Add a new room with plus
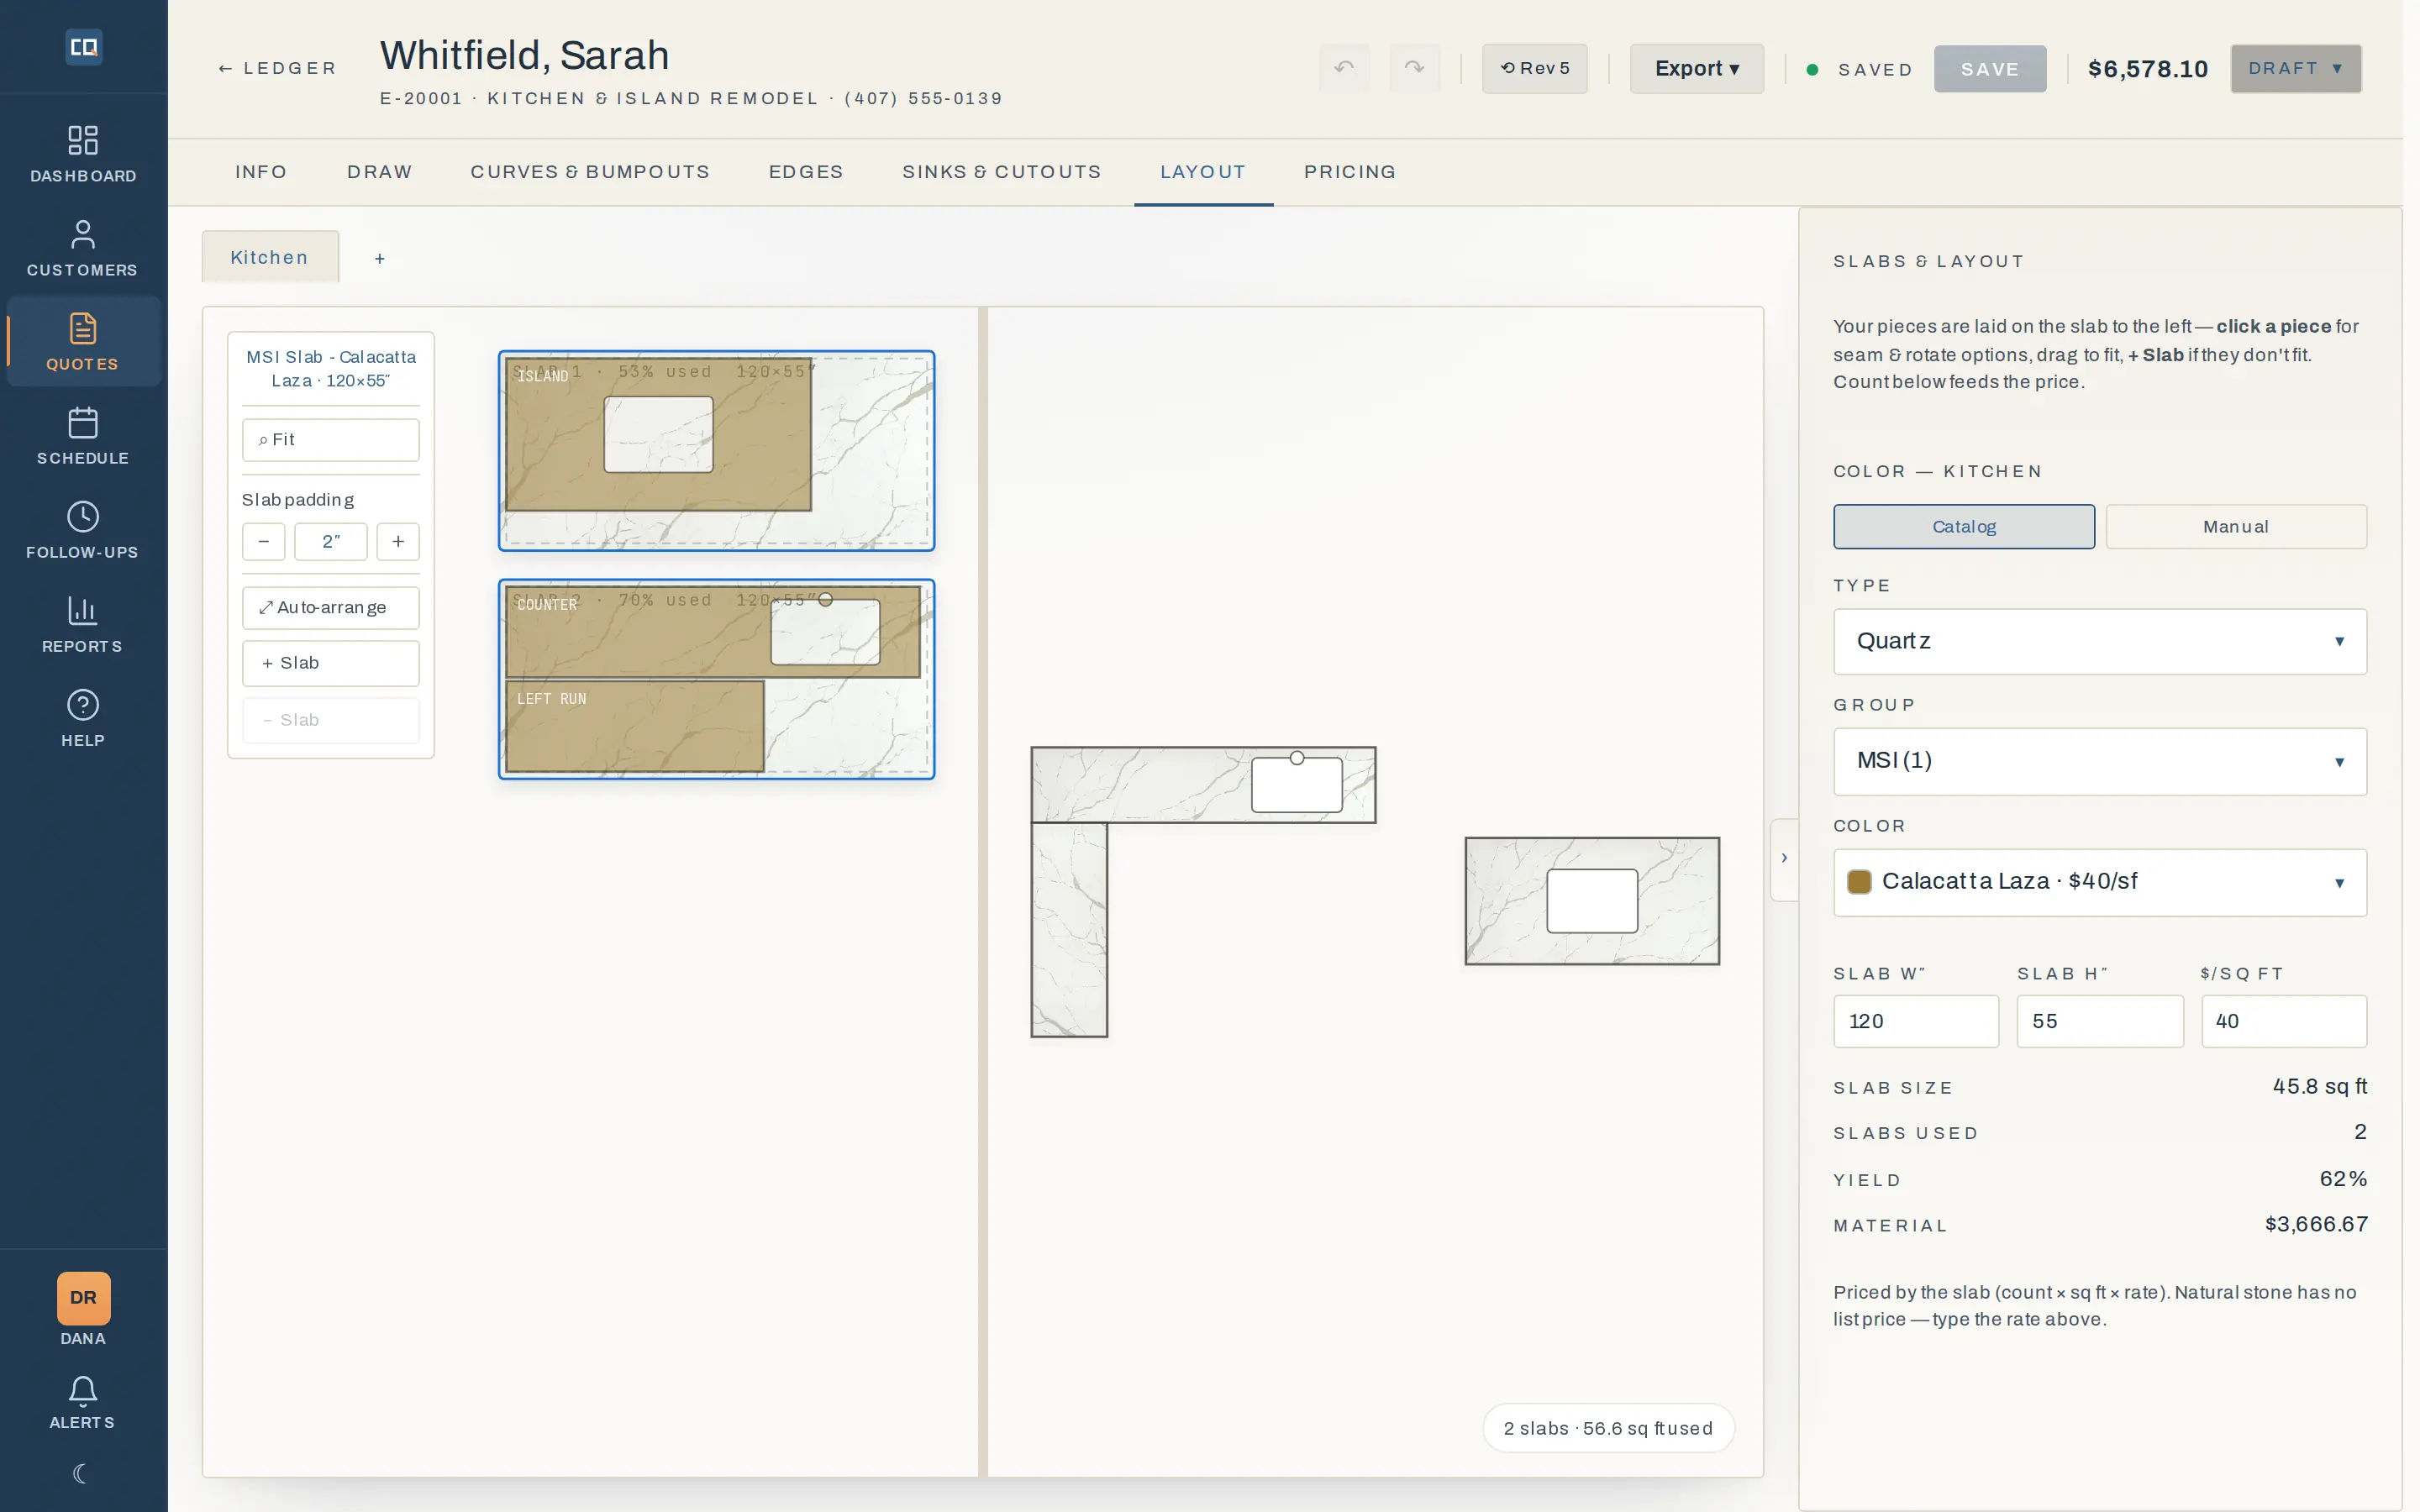The width and height of the screenshot is (2420, 1512). 379,258
